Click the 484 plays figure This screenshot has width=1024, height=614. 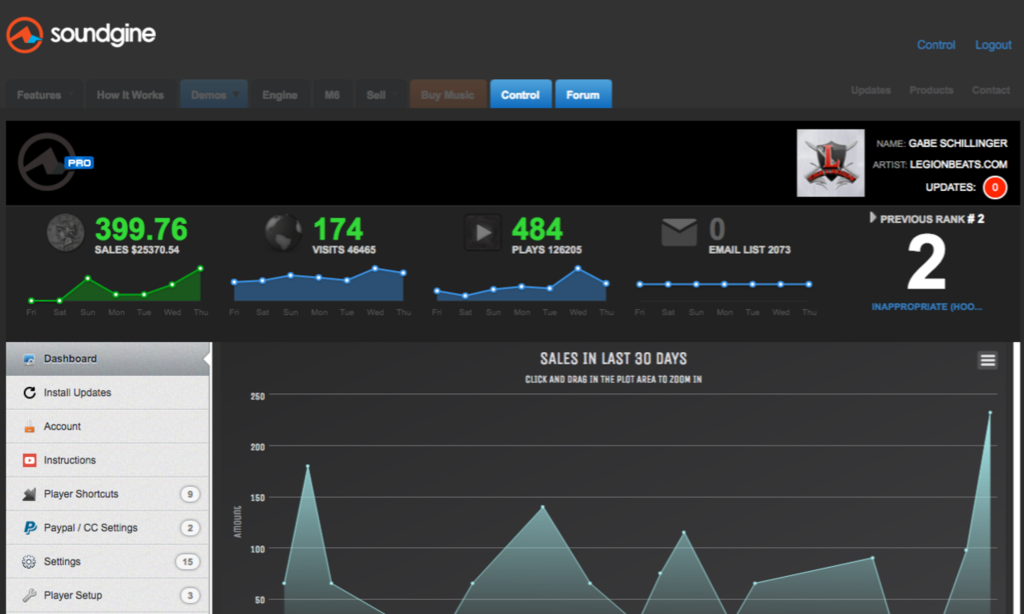click(x=537, y=229)
